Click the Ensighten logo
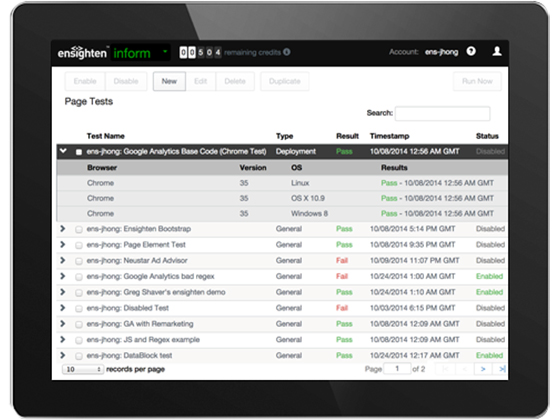Screen dimensions: 560x420 coord(82,52)
